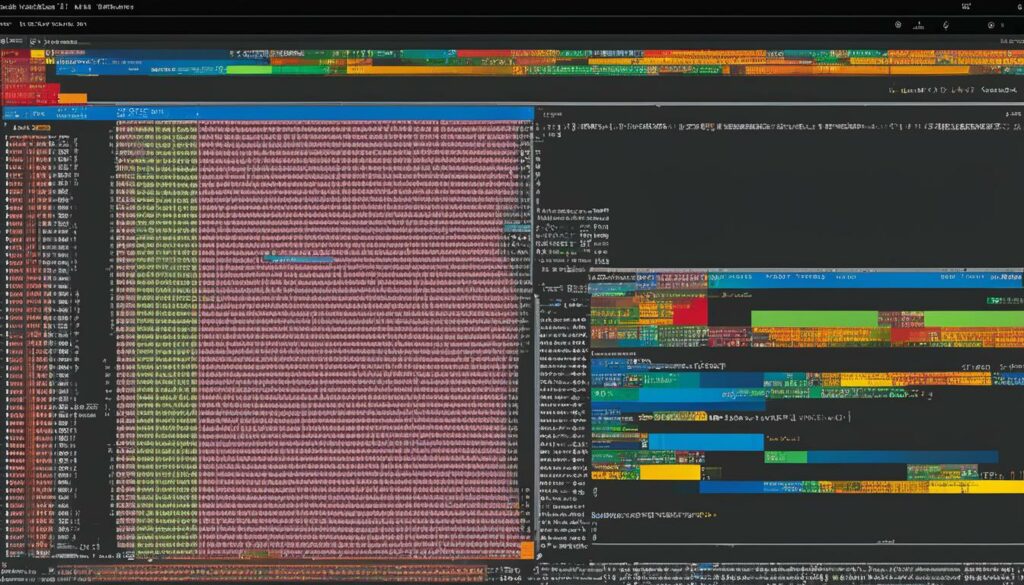This screenshot has width=1024, height=585.
Task: Select the red block in the lower-right chart
Action: coord(689,313)
